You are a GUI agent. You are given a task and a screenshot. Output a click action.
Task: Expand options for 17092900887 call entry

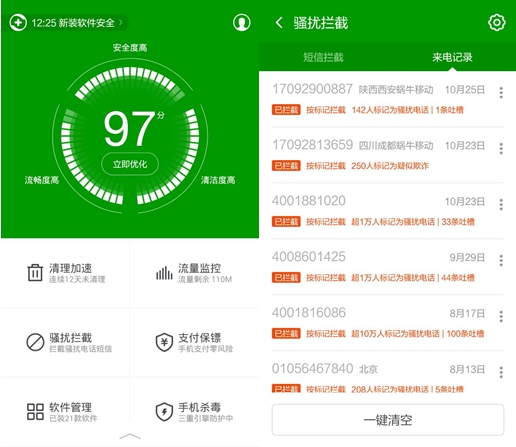501,93
